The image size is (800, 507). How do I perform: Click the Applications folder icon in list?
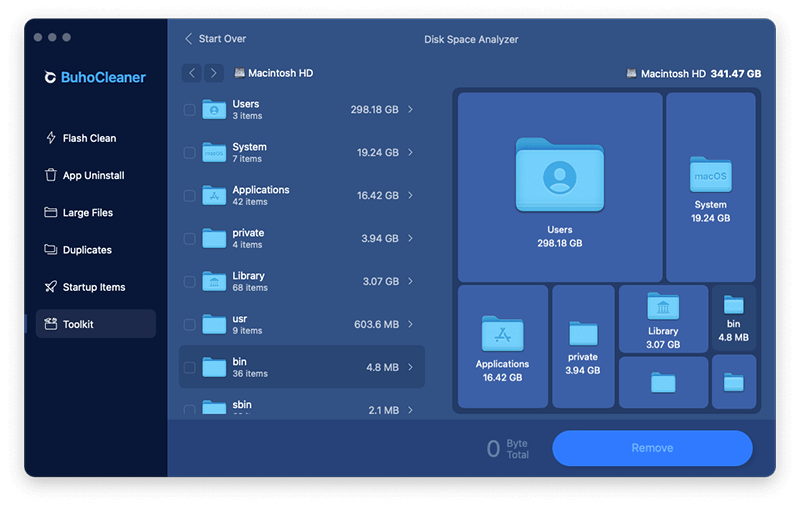tap(214, 195)
